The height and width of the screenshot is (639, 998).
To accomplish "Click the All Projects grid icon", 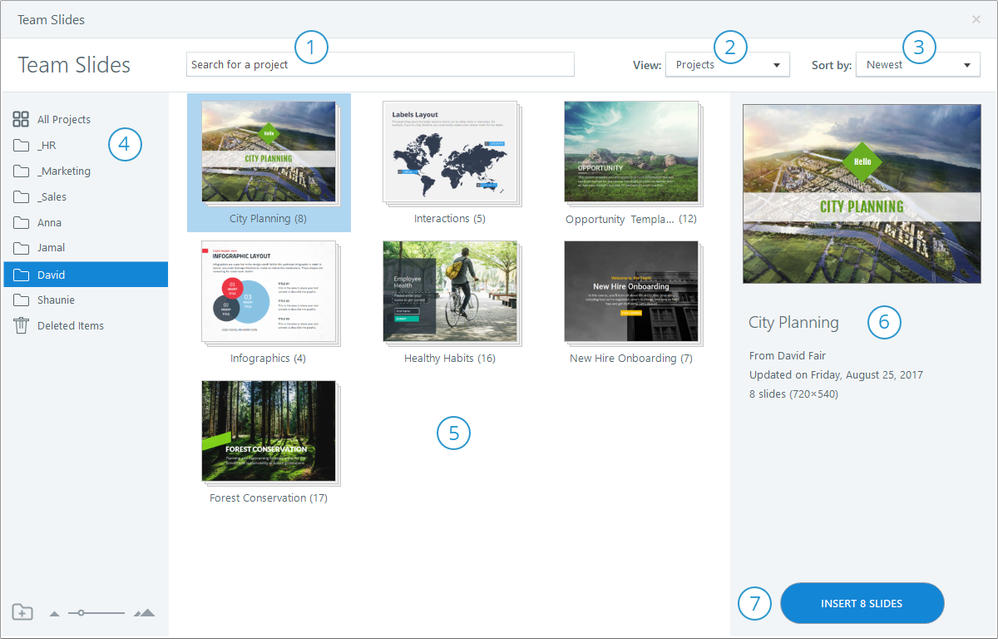I will pyautogui.click(x=21, y=120).
